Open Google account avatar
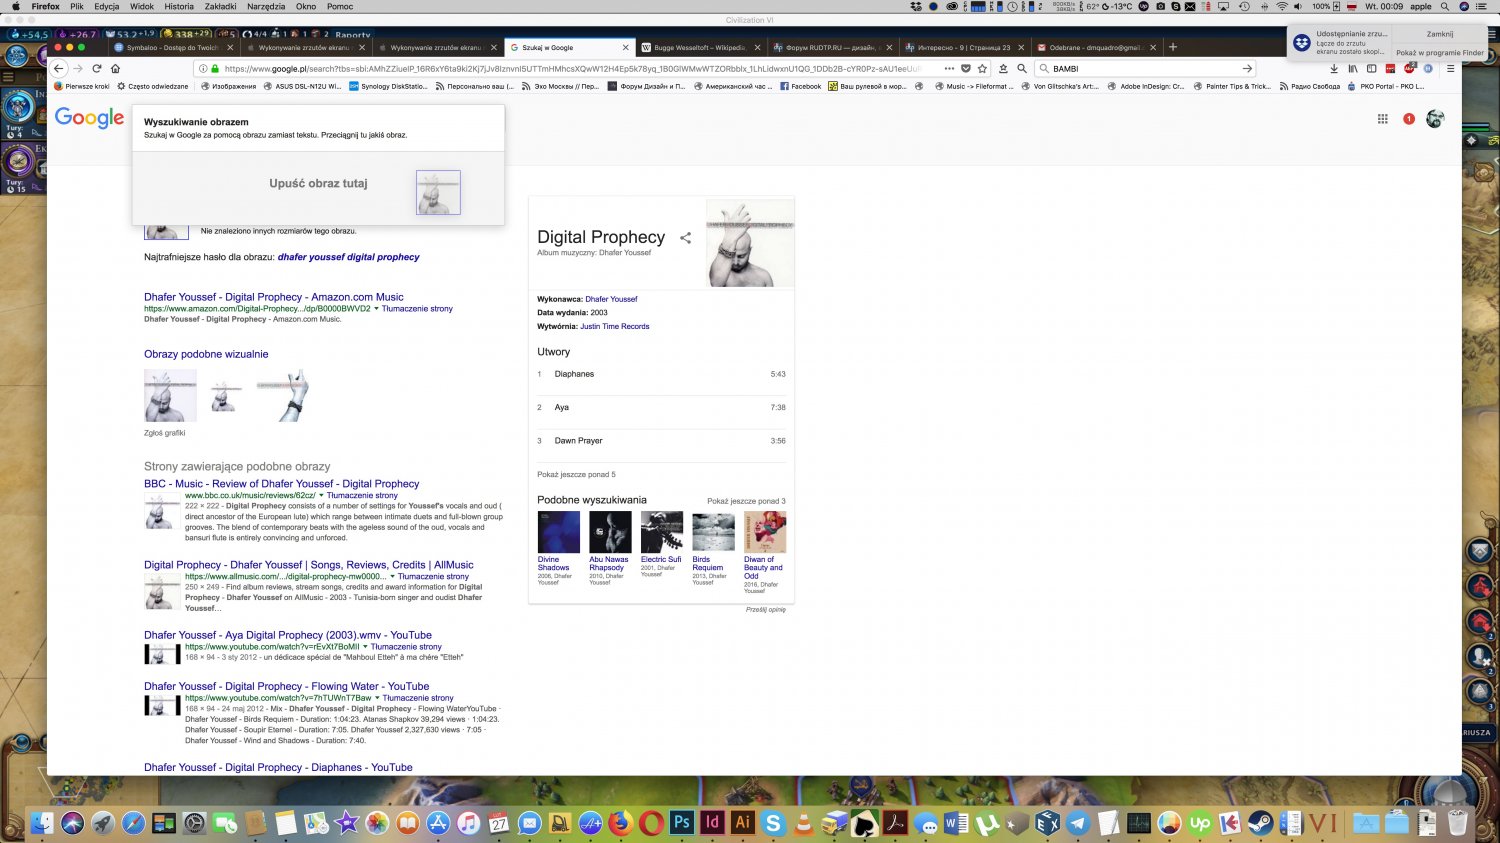This screenshot has width=1500, height=843. tap(1435, 119)
